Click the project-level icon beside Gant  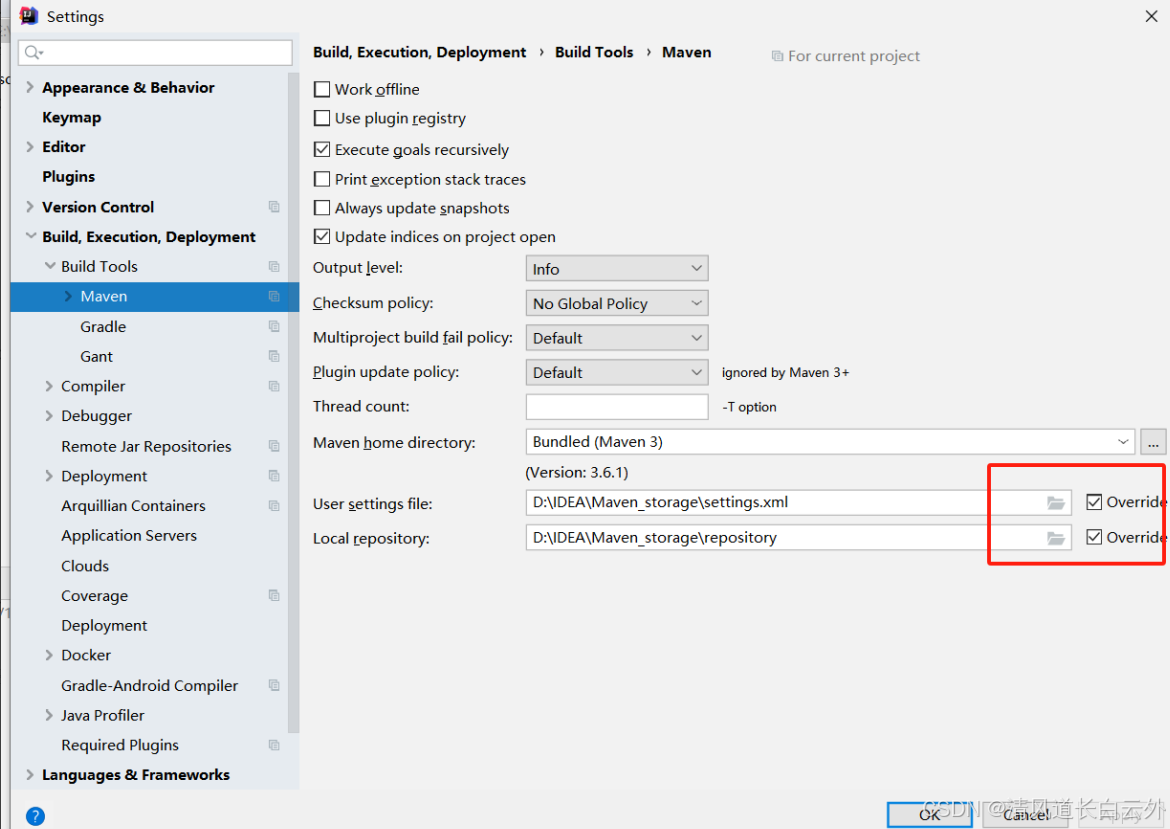274,356
